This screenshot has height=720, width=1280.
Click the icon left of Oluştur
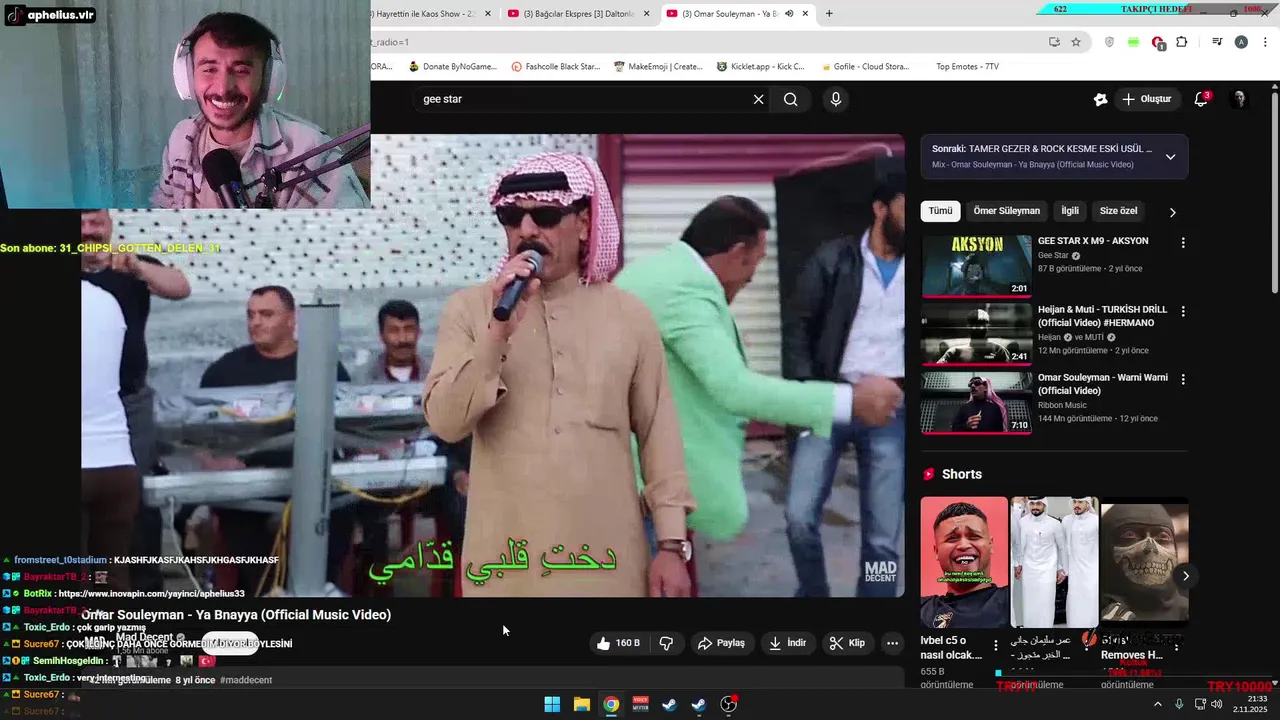click(1100, 99)
